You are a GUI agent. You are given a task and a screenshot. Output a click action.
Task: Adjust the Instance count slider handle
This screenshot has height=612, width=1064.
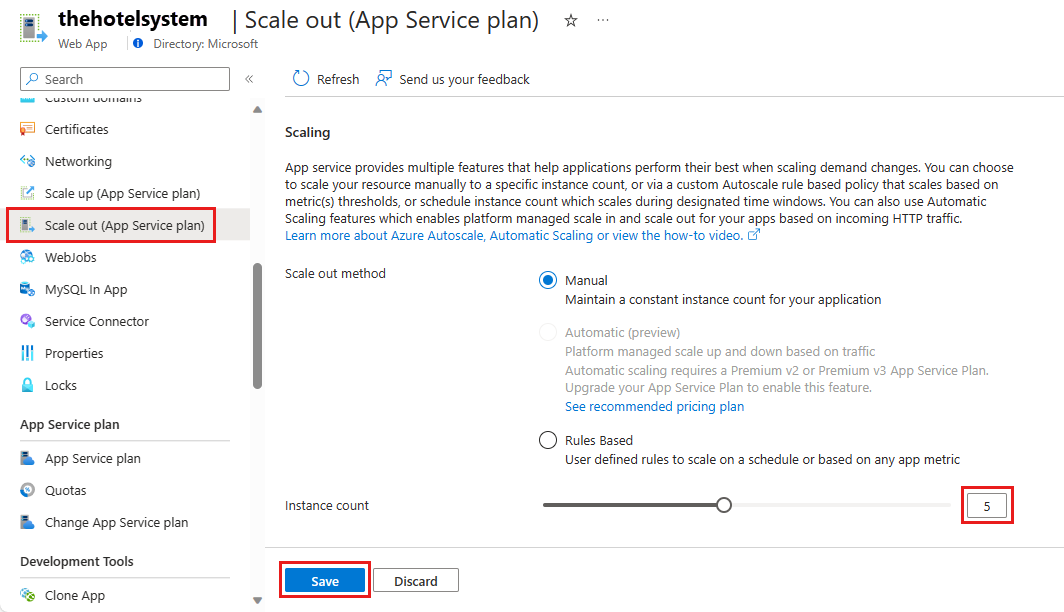pos(724,505)
